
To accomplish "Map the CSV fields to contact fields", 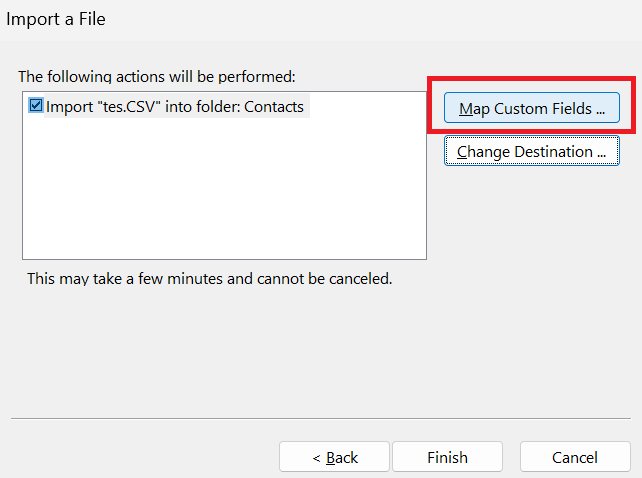I will (x=532, y=108).
